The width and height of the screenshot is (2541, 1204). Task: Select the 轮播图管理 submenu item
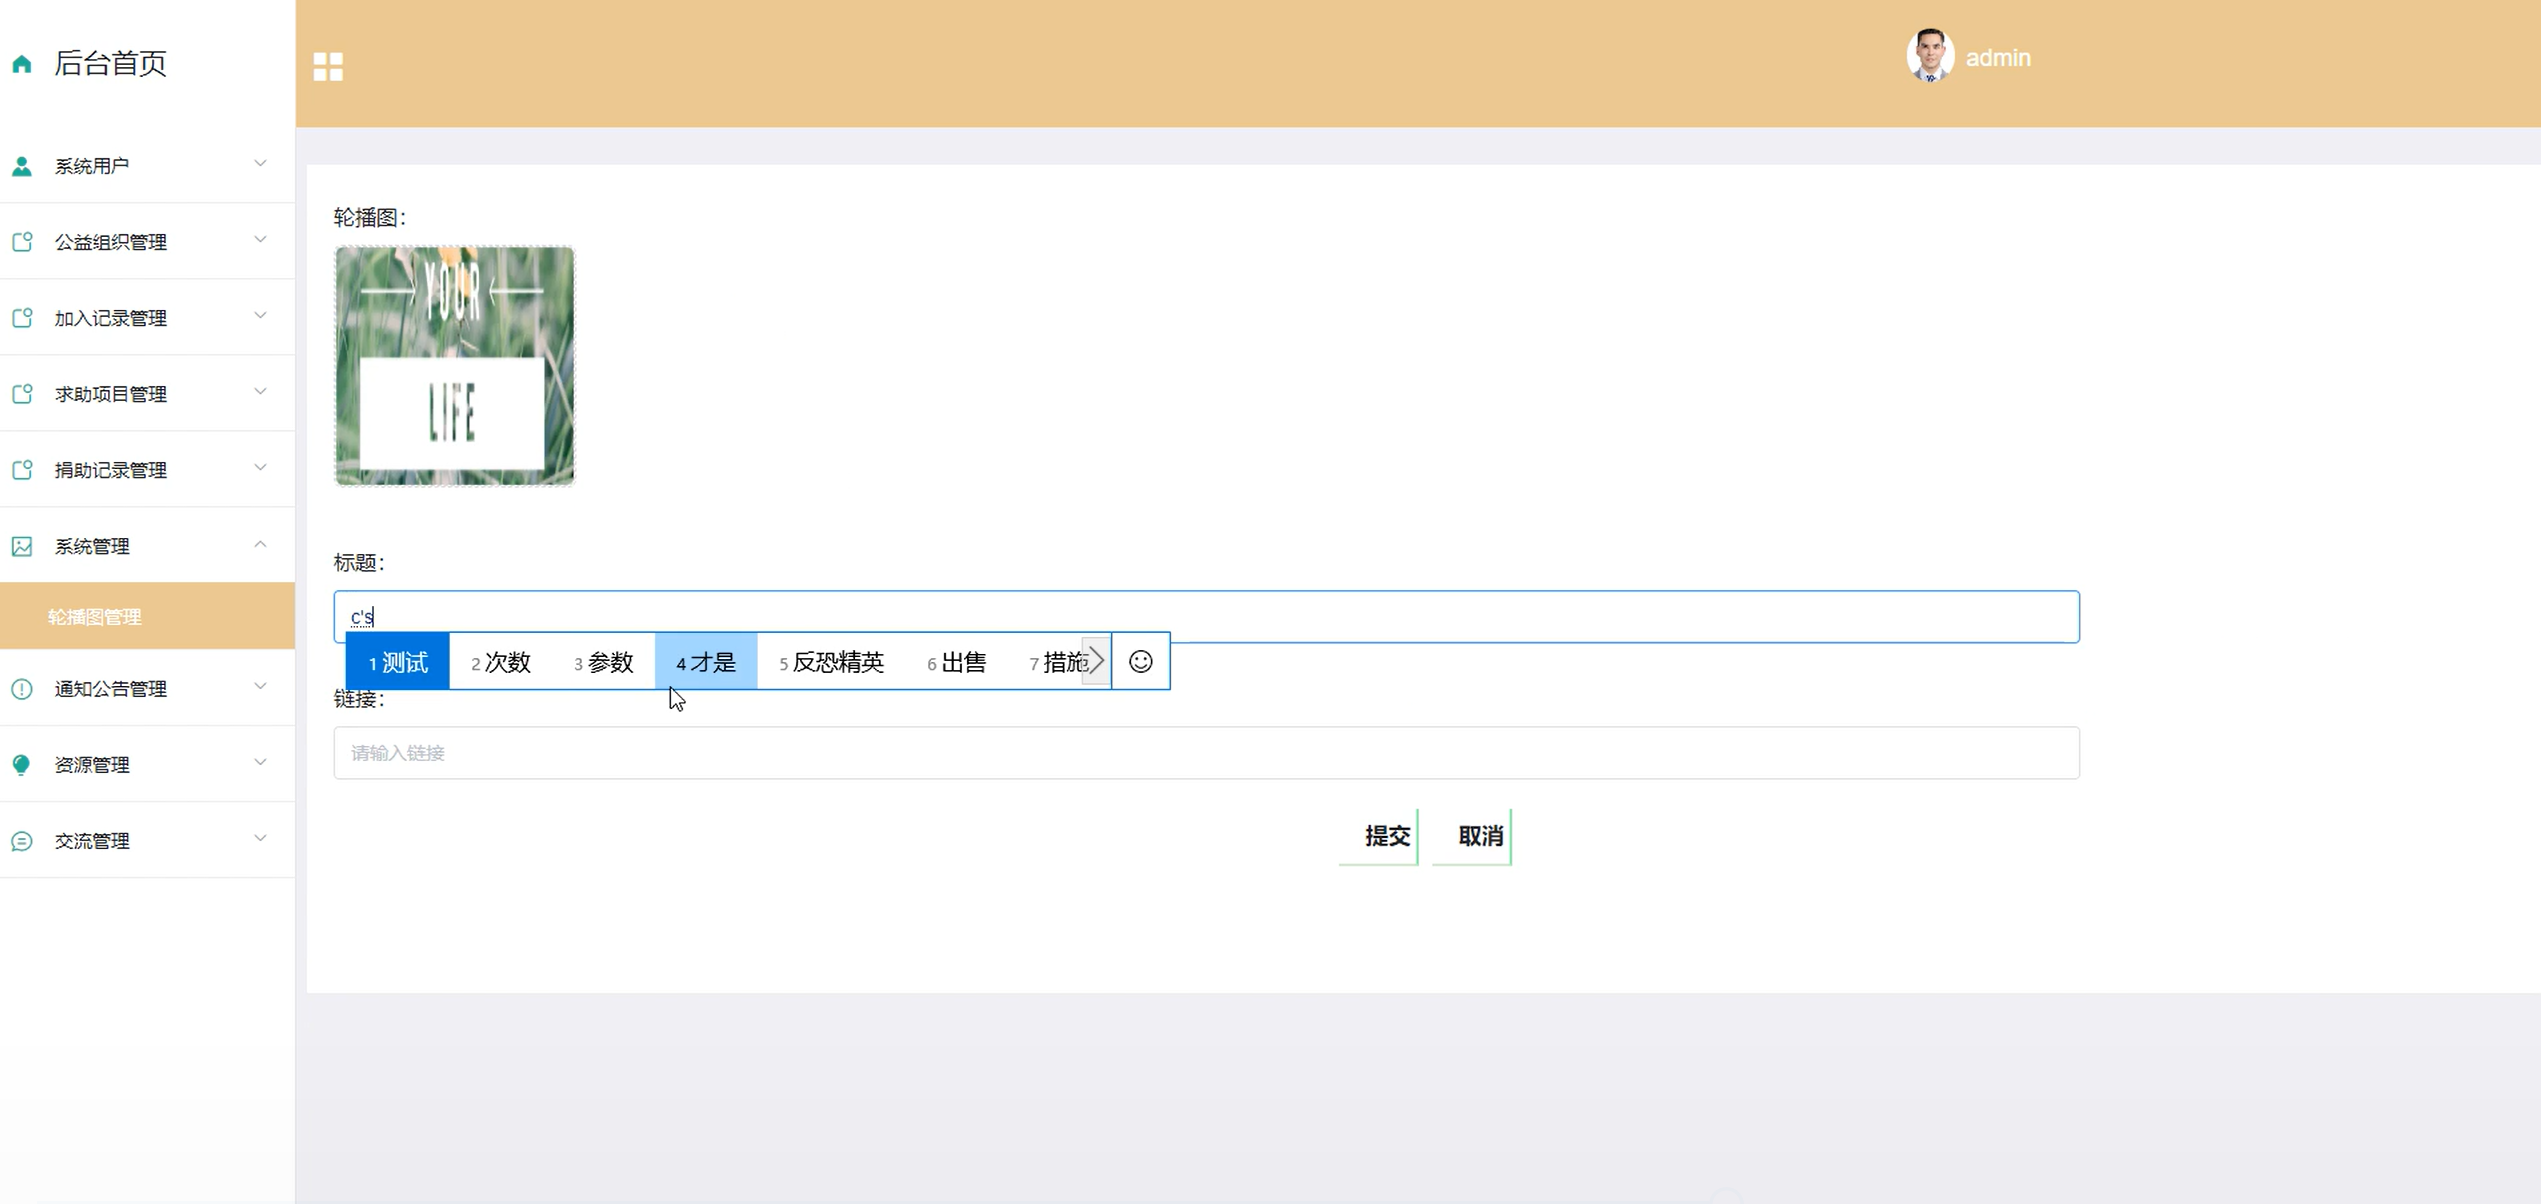click(x=95, y=617)
